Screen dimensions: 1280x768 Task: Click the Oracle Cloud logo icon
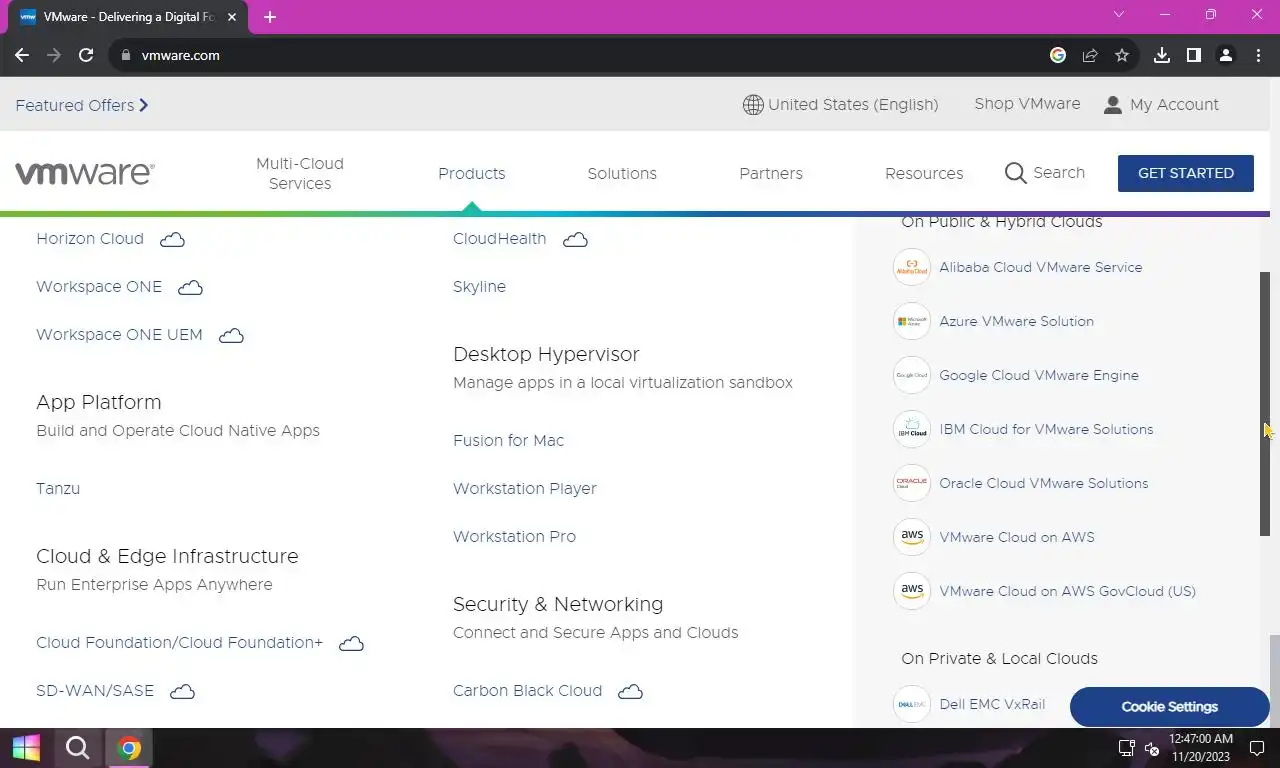click(912, 483)
